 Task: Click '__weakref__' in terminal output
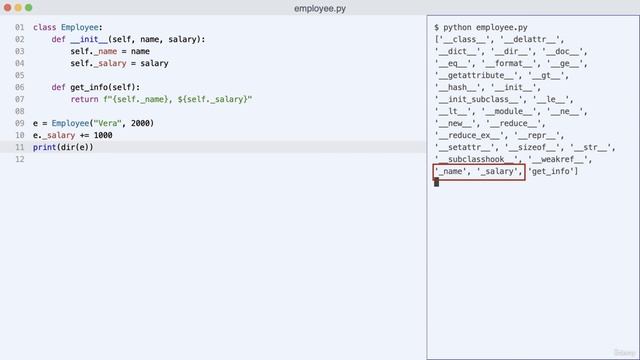(x=558, y=159)
